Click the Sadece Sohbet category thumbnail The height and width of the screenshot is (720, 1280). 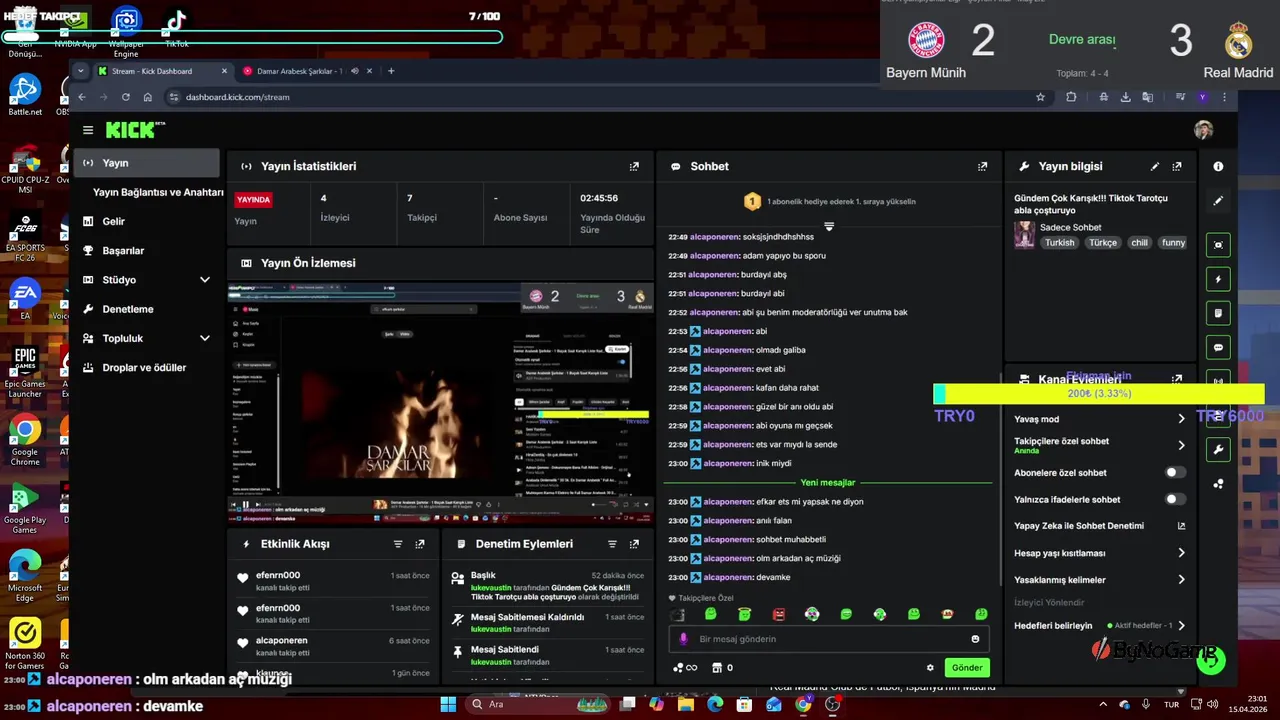1024,235
